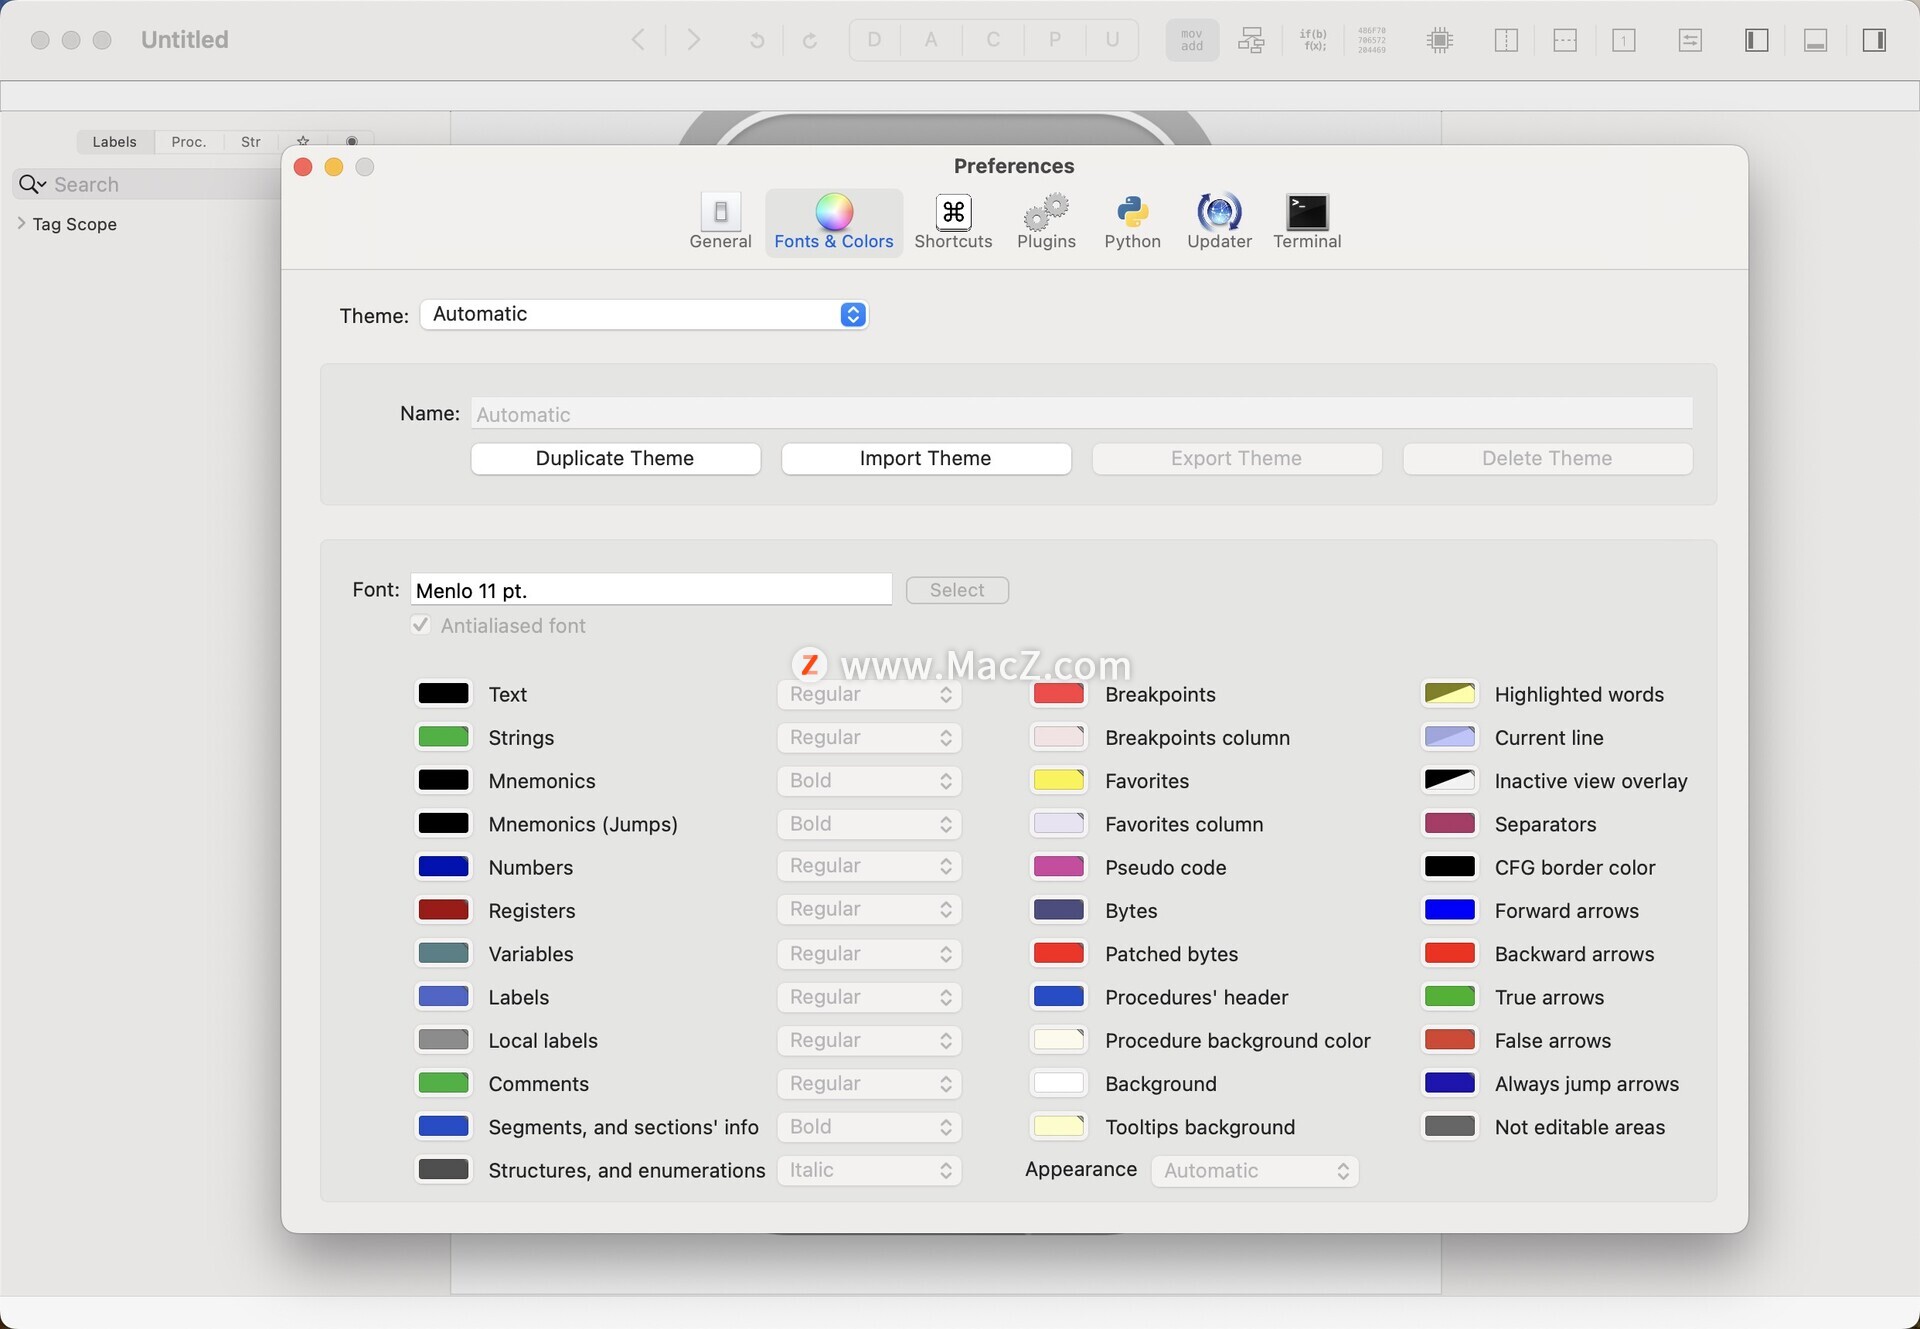Open the font style dropdown for Numbers

pyautogui.click(x=869, y=866)
